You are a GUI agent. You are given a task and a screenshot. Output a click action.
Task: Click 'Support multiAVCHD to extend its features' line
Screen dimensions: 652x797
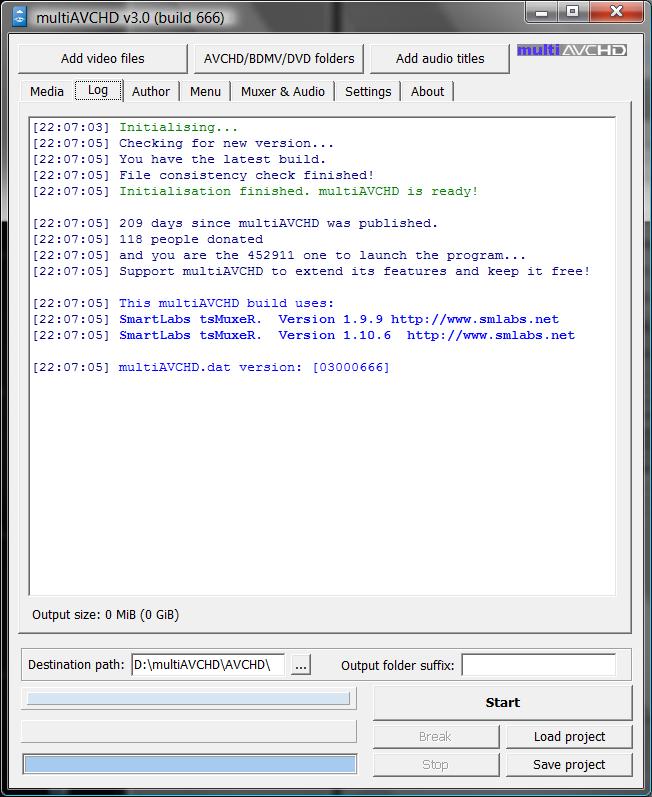click(x=311, y=271)
